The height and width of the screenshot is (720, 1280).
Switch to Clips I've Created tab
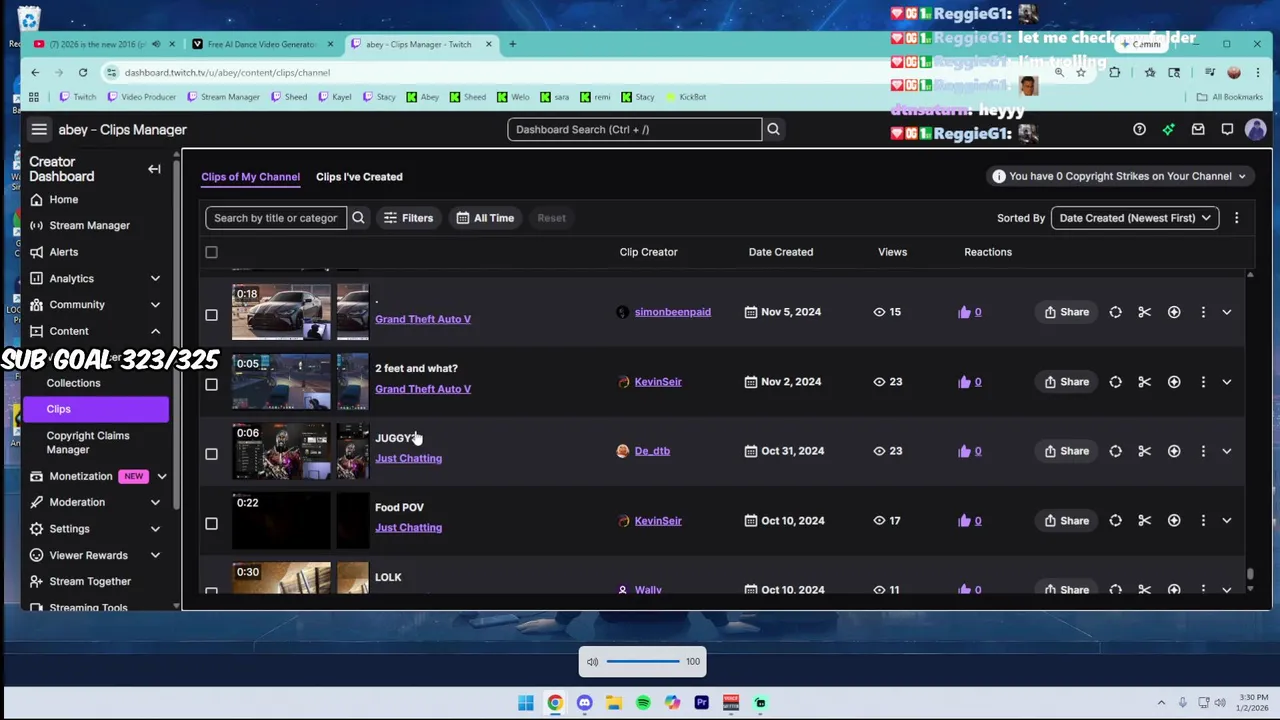pos(359,177)
